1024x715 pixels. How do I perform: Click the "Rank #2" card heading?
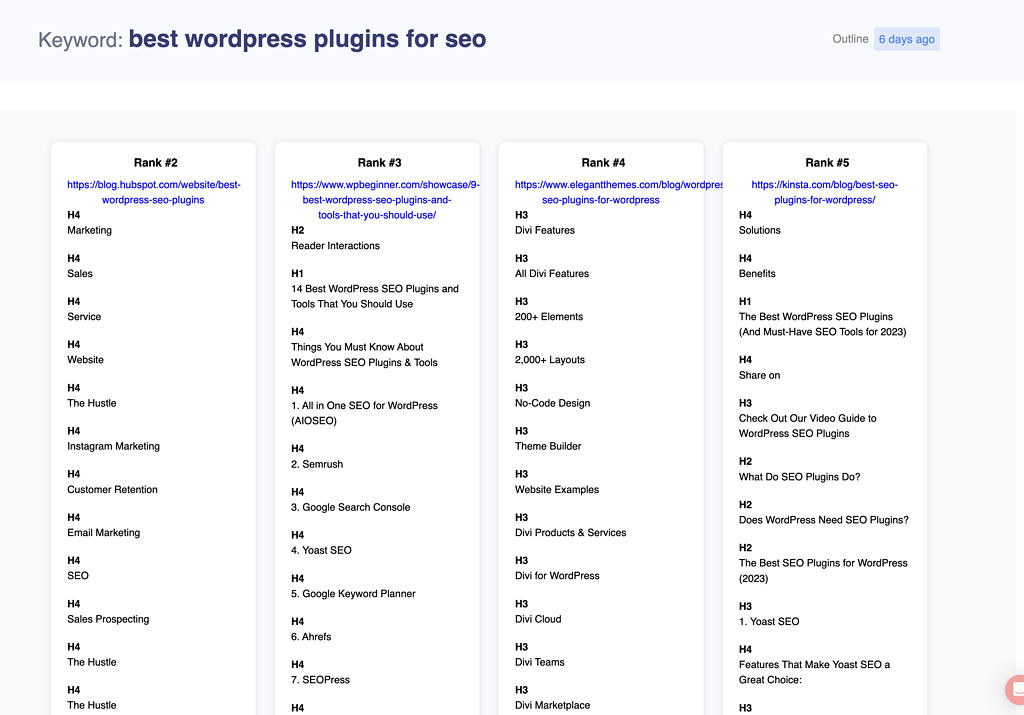(x=155, y=163)
